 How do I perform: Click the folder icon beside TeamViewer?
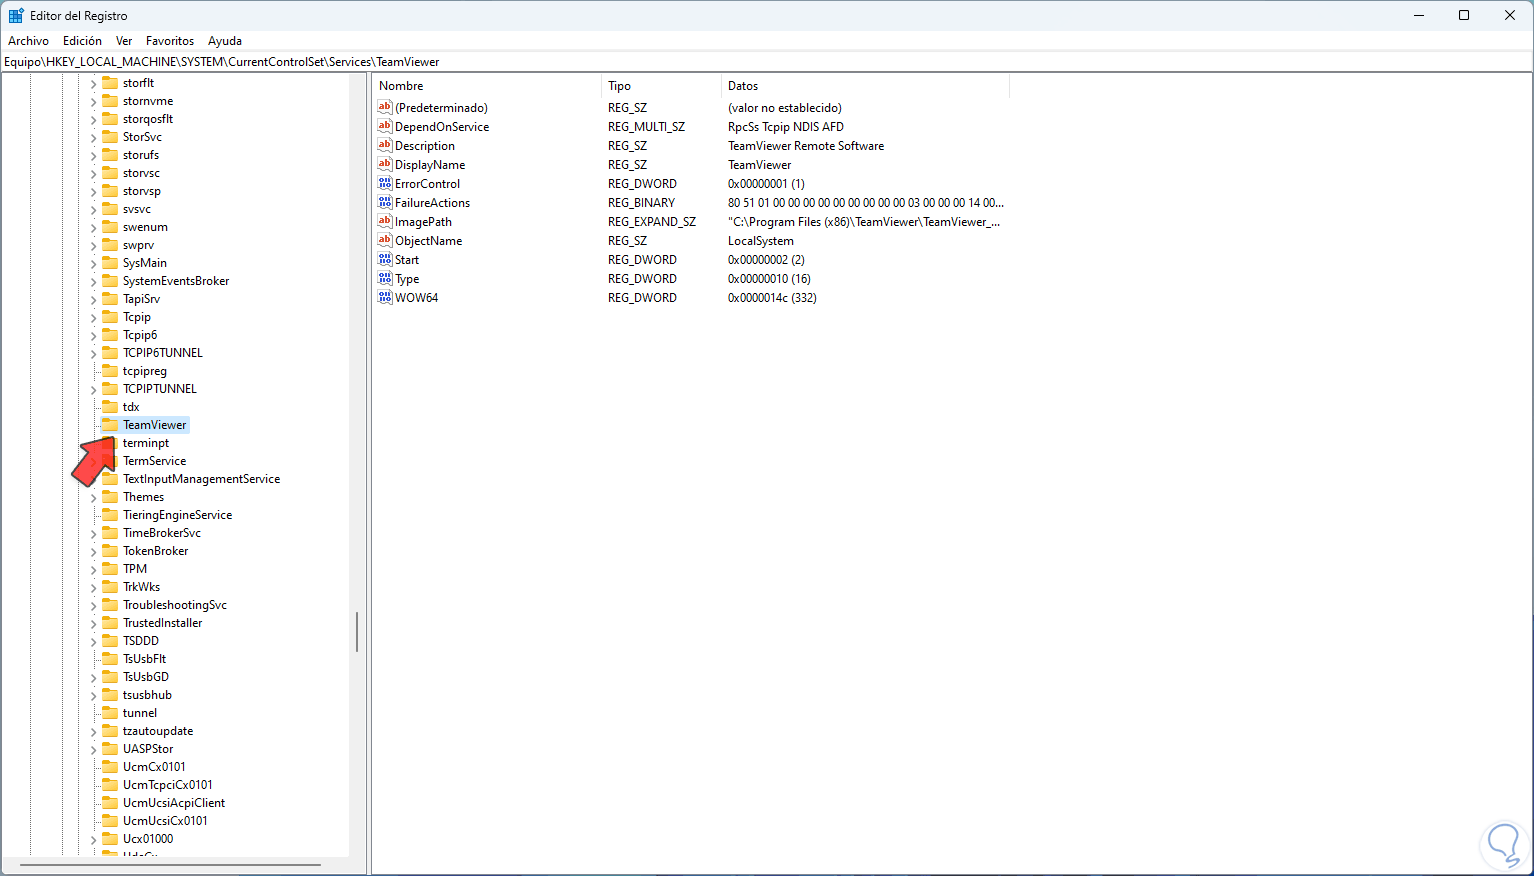pos(110,425)
